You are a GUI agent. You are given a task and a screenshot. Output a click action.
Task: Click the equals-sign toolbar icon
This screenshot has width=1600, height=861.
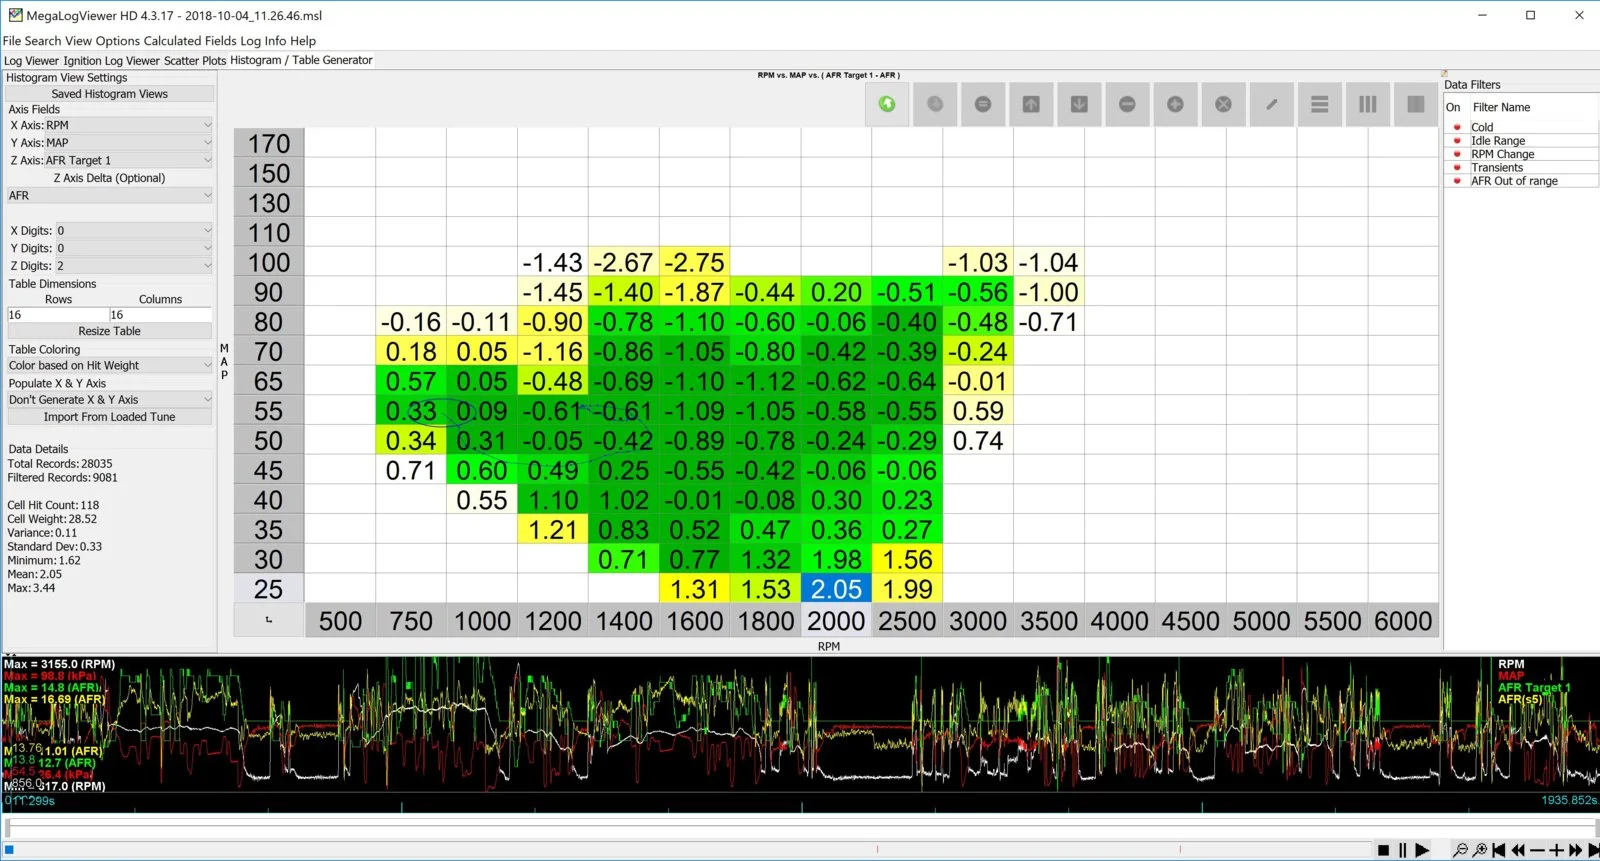tap(983, 104)
